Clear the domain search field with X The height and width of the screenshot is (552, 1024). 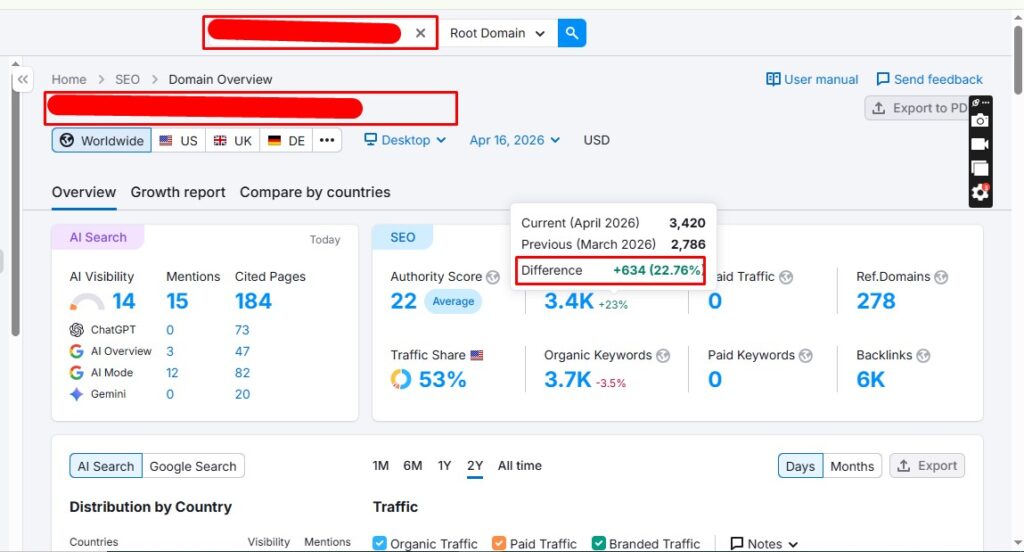pos(421,33)
